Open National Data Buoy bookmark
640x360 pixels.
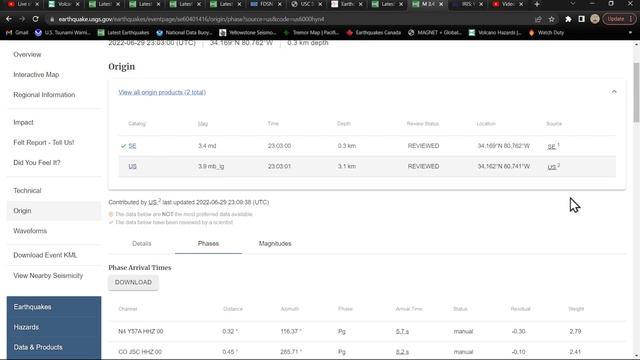point(184,33)
